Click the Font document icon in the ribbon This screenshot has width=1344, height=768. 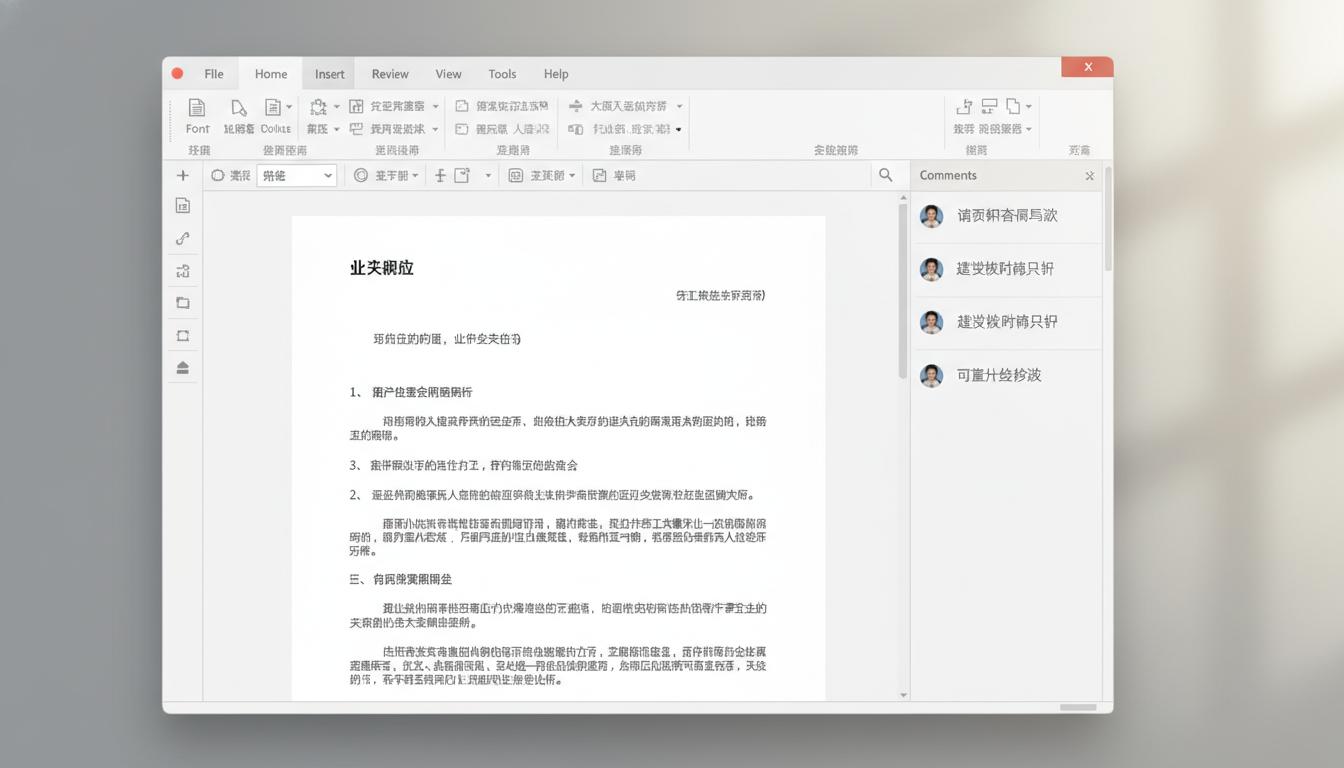(x=197, y=107)
